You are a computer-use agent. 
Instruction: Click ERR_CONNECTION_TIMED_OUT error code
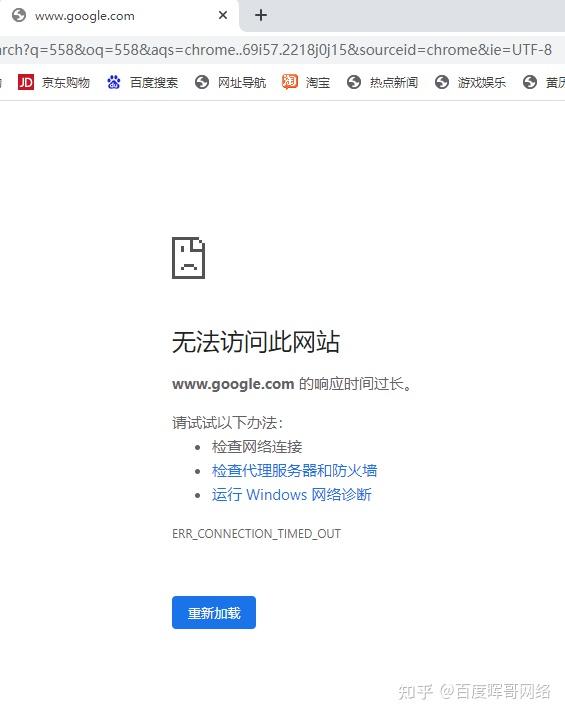256,533
